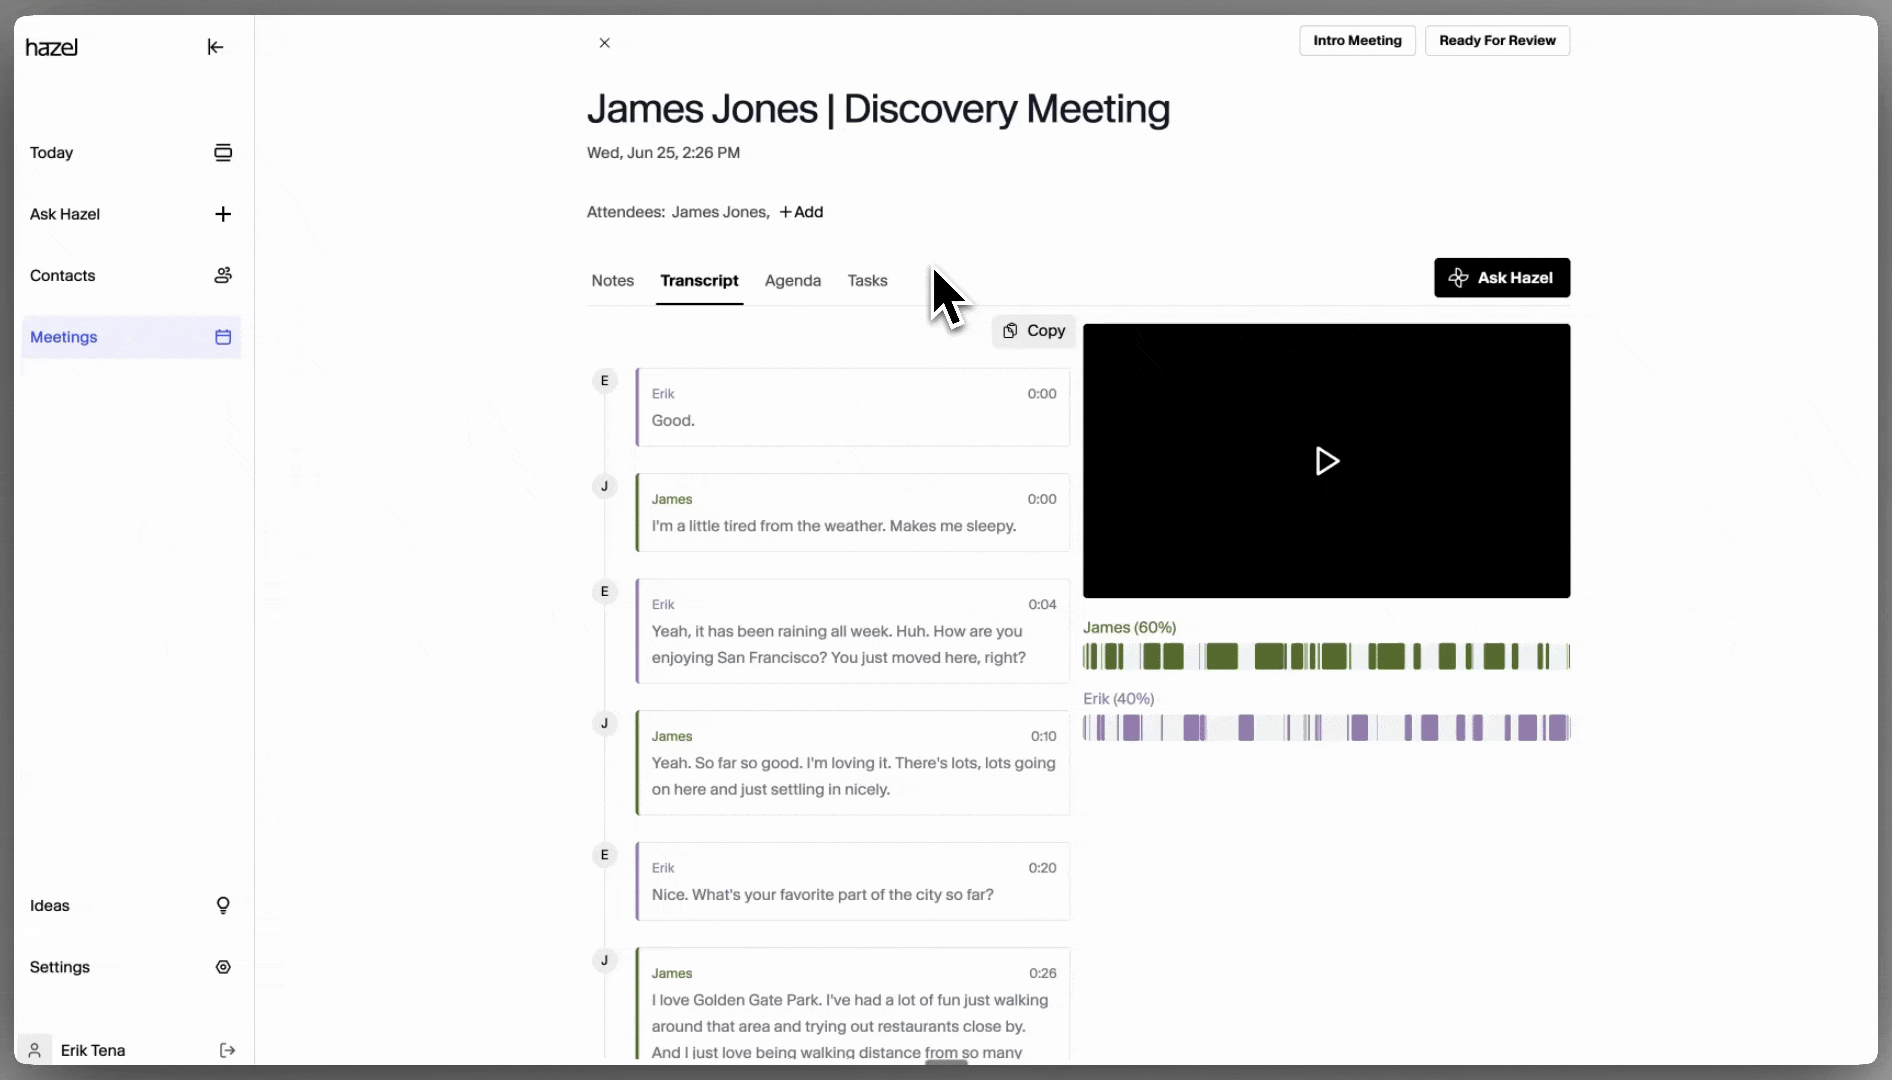Click the Meetings calendar icon
This screenshot has width=1892, height=1080.
223,337
